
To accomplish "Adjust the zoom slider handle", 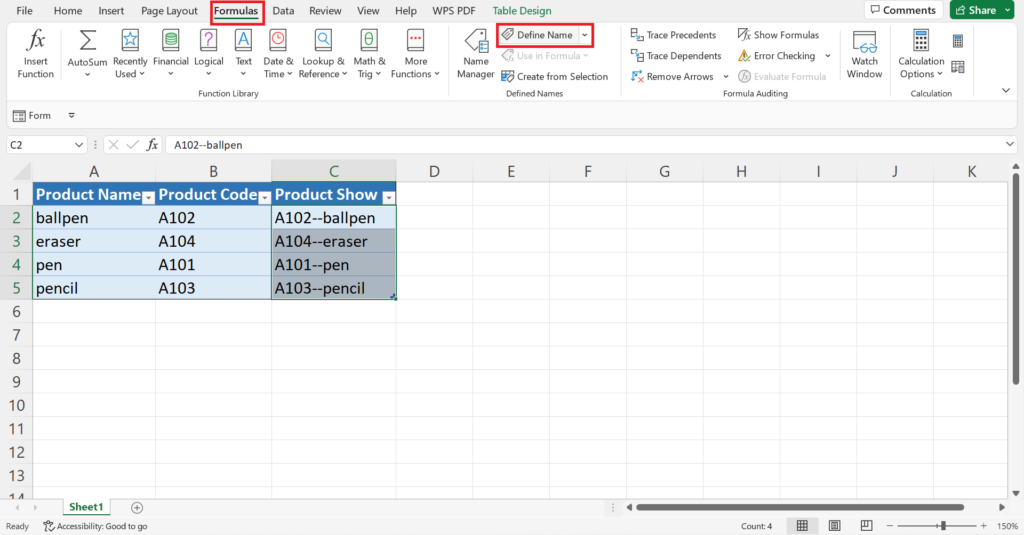I will coord(943,526).
